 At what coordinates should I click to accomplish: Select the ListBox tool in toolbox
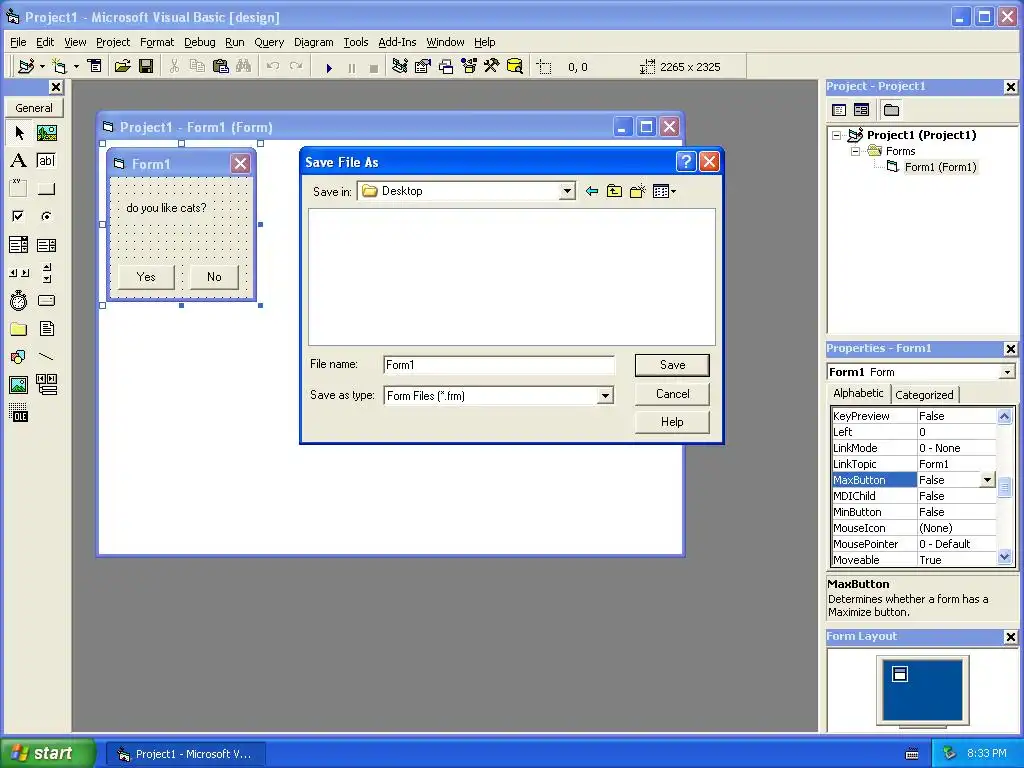pos(46,245)
